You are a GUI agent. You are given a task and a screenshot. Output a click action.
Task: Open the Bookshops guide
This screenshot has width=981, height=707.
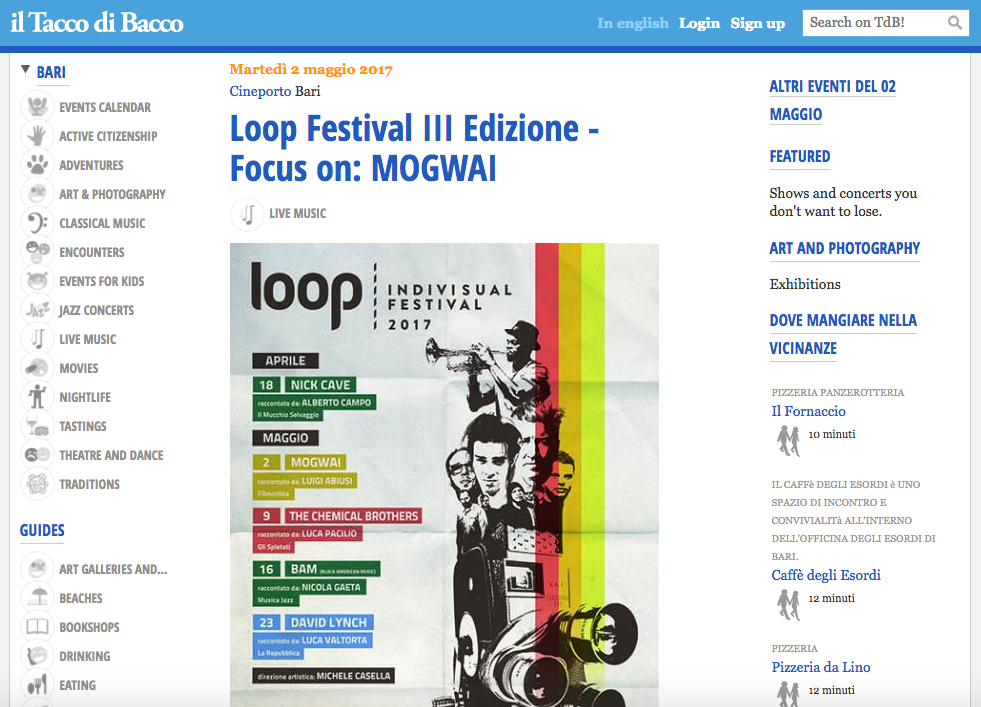coord(89,628)
